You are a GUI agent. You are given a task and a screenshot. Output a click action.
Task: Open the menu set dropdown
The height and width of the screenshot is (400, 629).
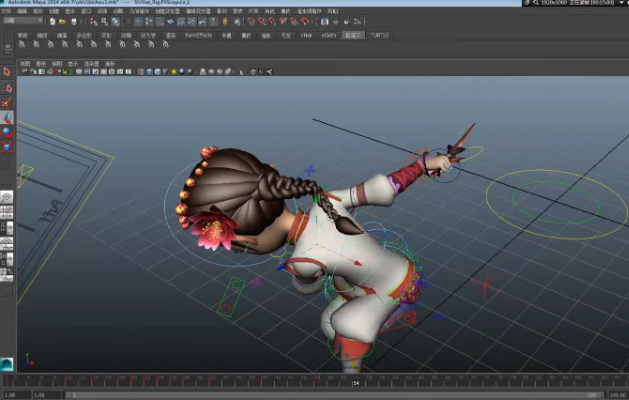click(x=23, y=20)
